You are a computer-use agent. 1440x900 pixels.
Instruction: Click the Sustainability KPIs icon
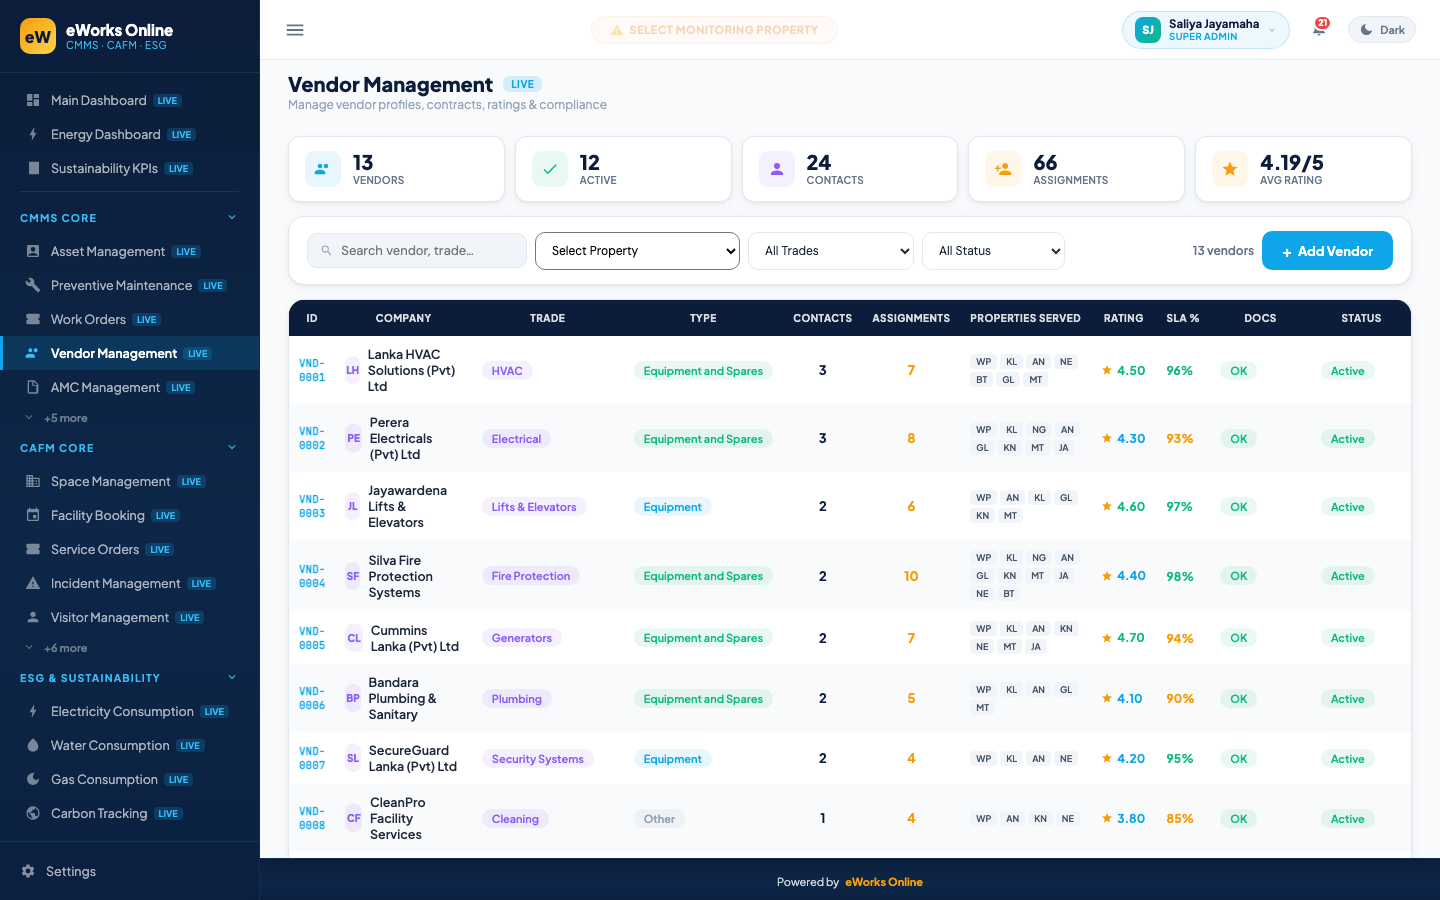click(33, 168)
